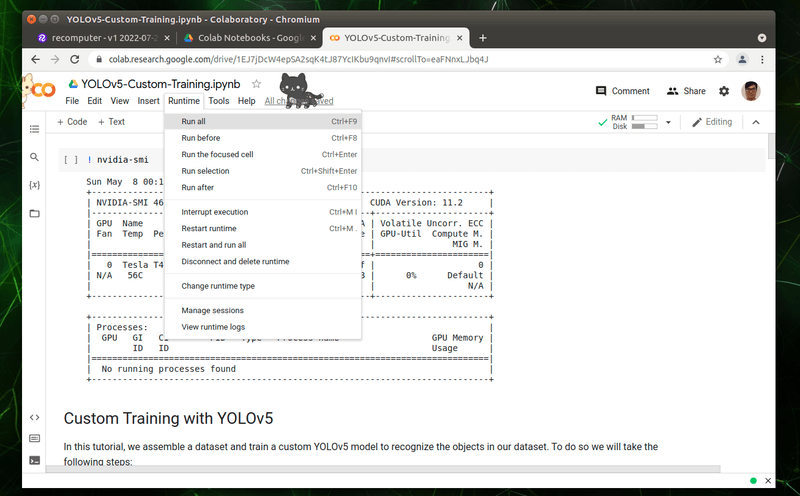Open the search (find and replace) sidebar icon

[34, 157]
